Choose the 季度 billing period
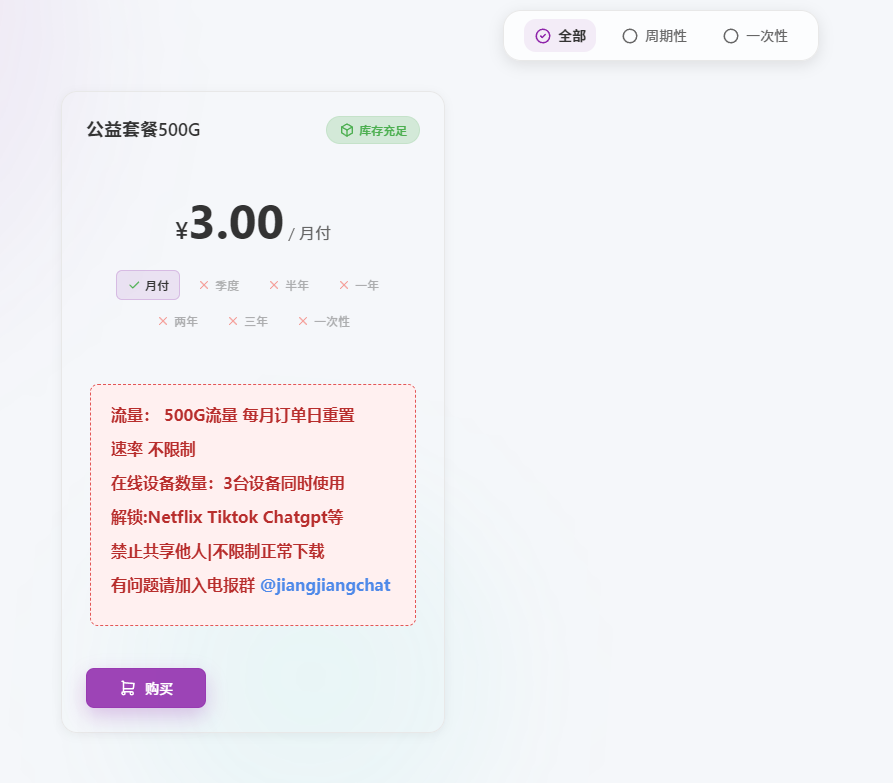893x783 pixels. (219, 285)
